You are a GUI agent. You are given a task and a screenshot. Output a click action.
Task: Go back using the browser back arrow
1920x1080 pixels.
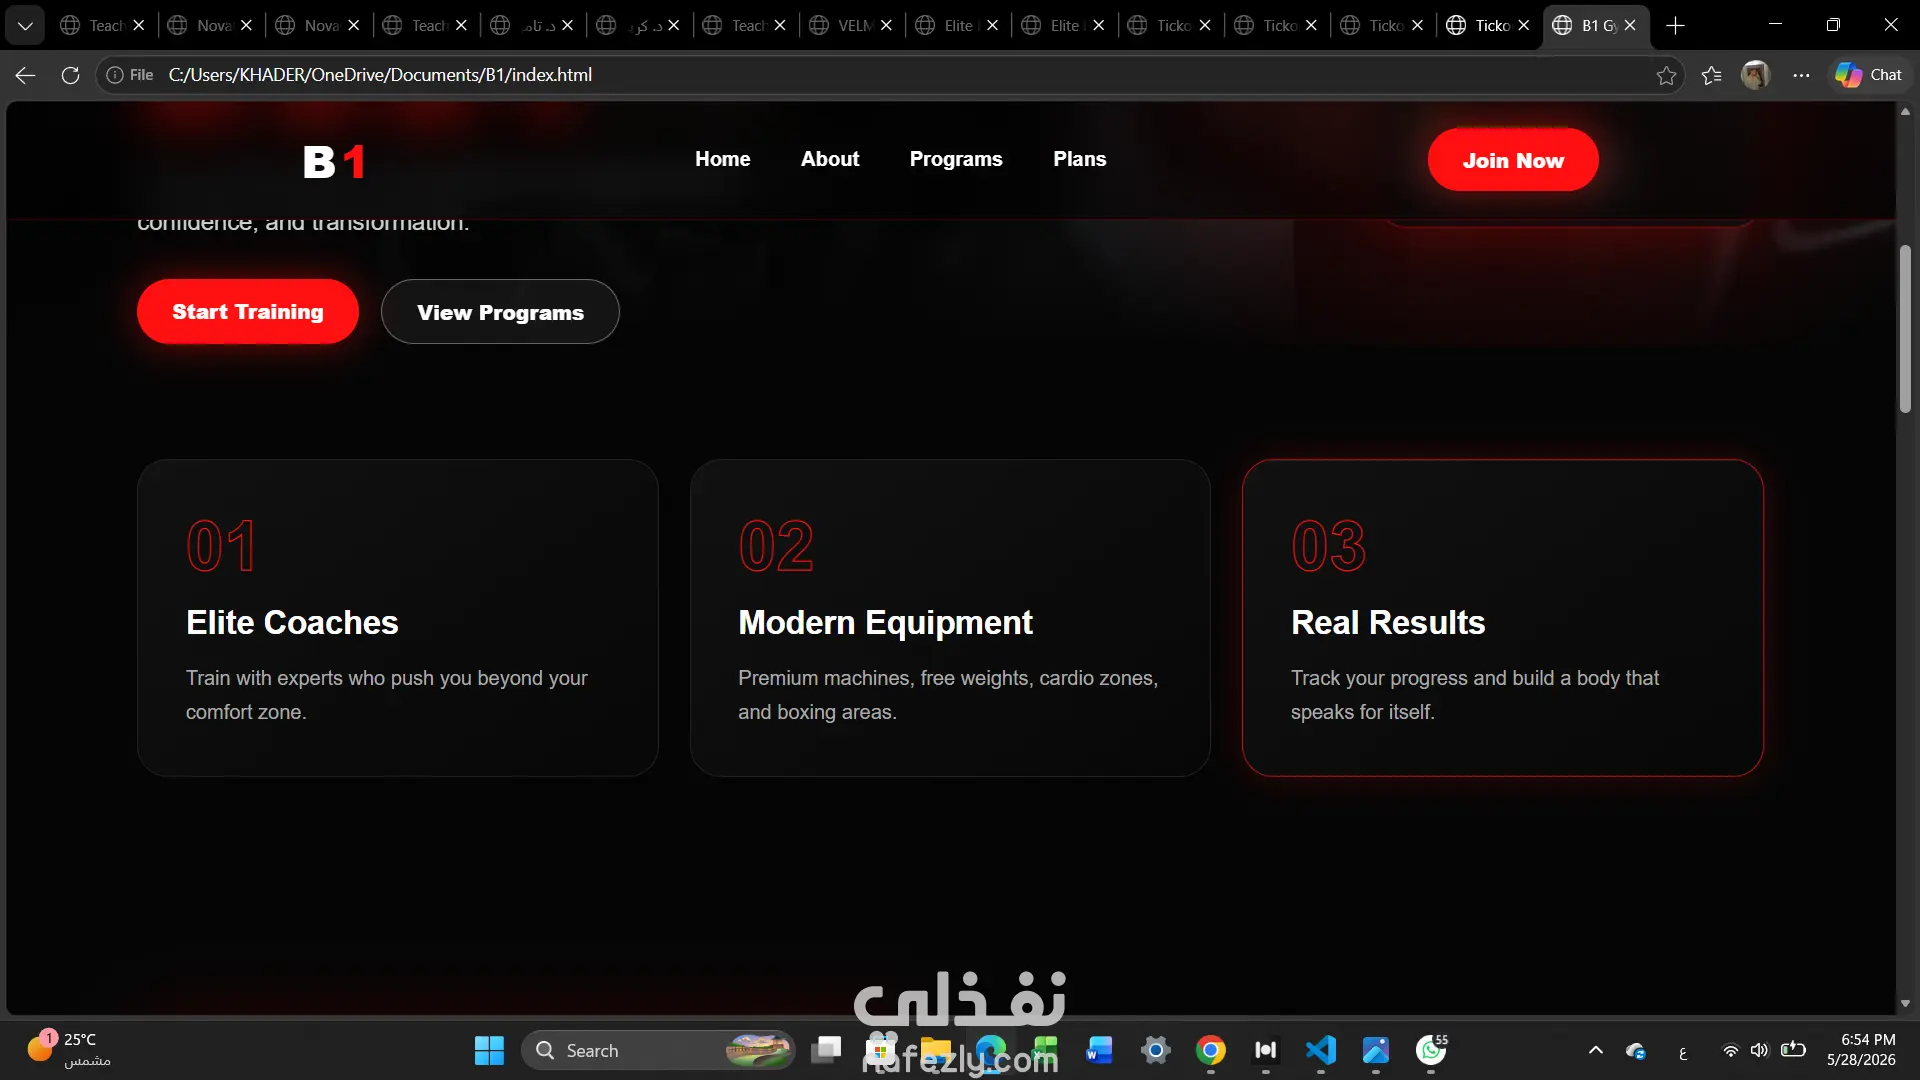click(26, 75)
